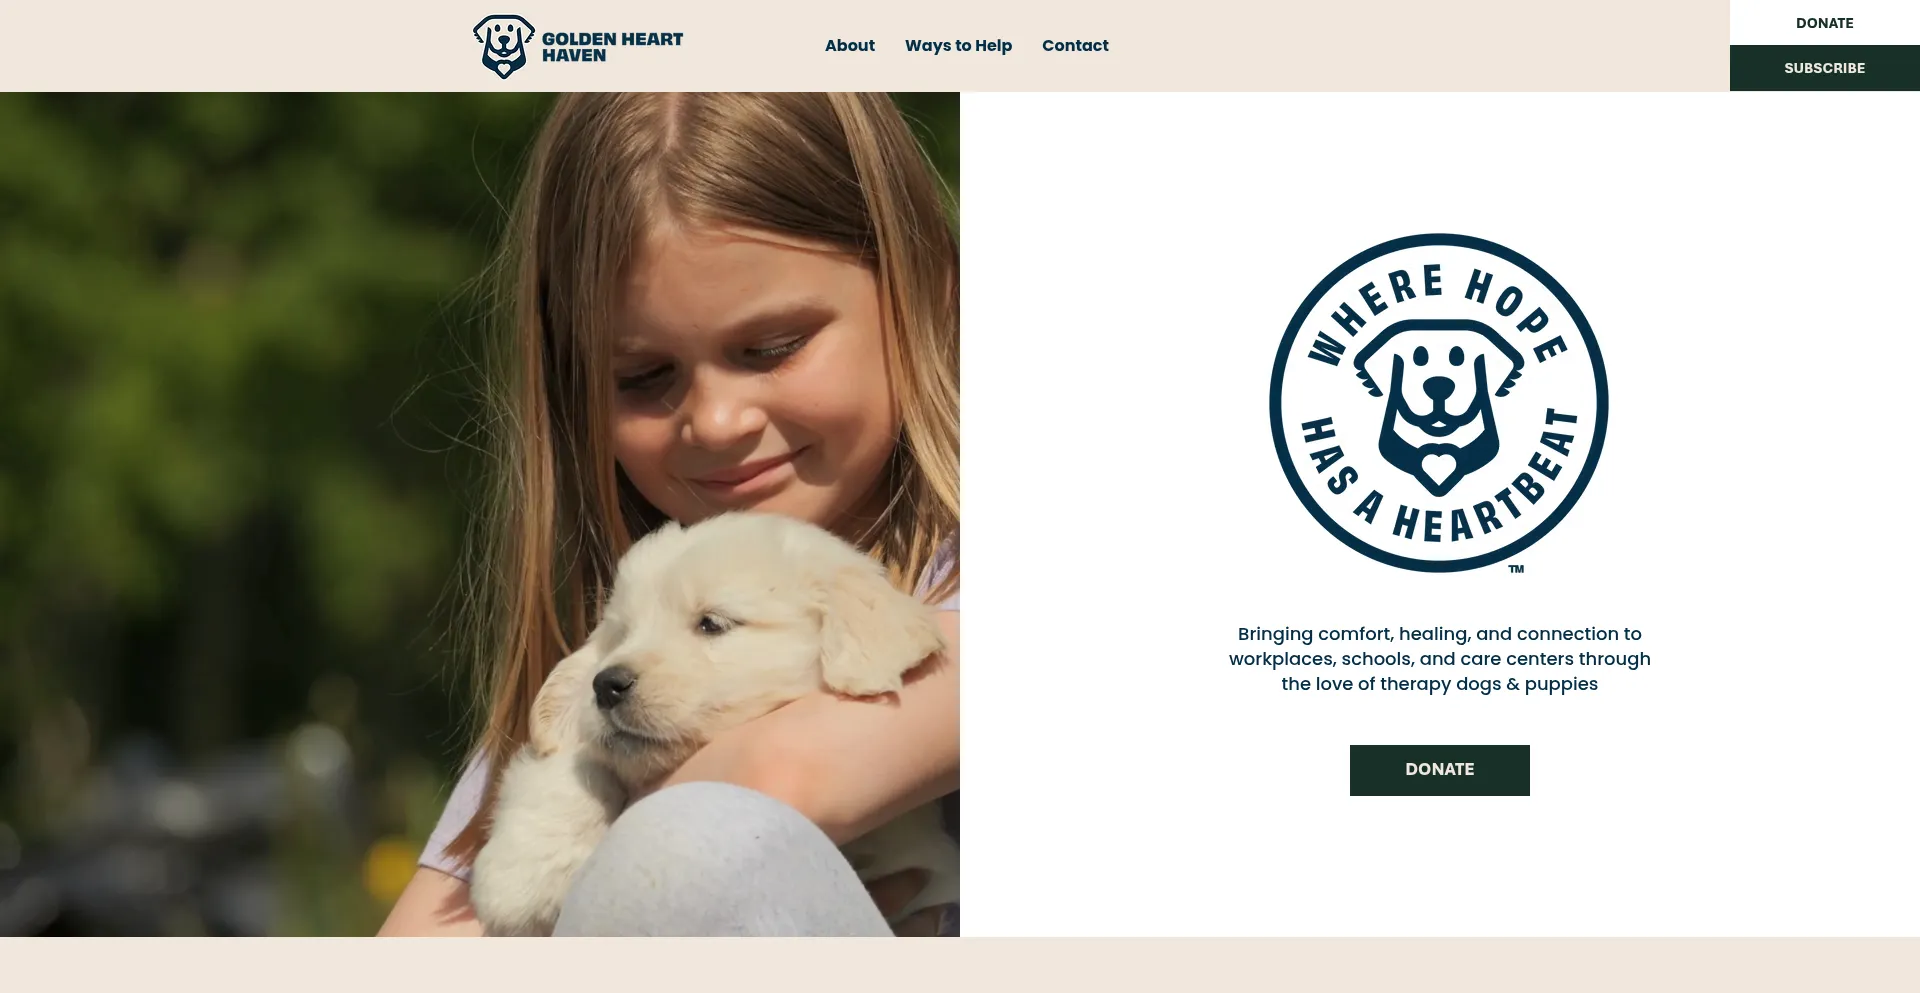Click the Golden Heart Haven logo text

[x=612, y=47]
